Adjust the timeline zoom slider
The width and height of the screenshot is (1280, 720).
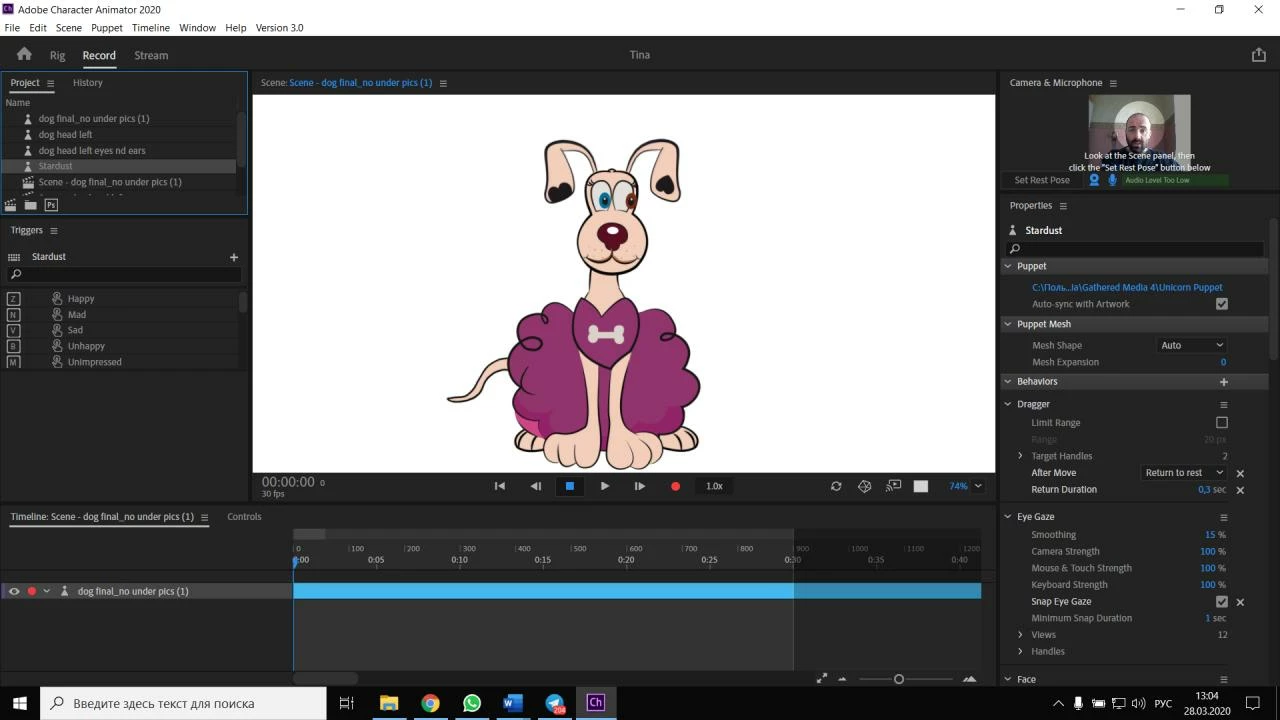(899, 679)
